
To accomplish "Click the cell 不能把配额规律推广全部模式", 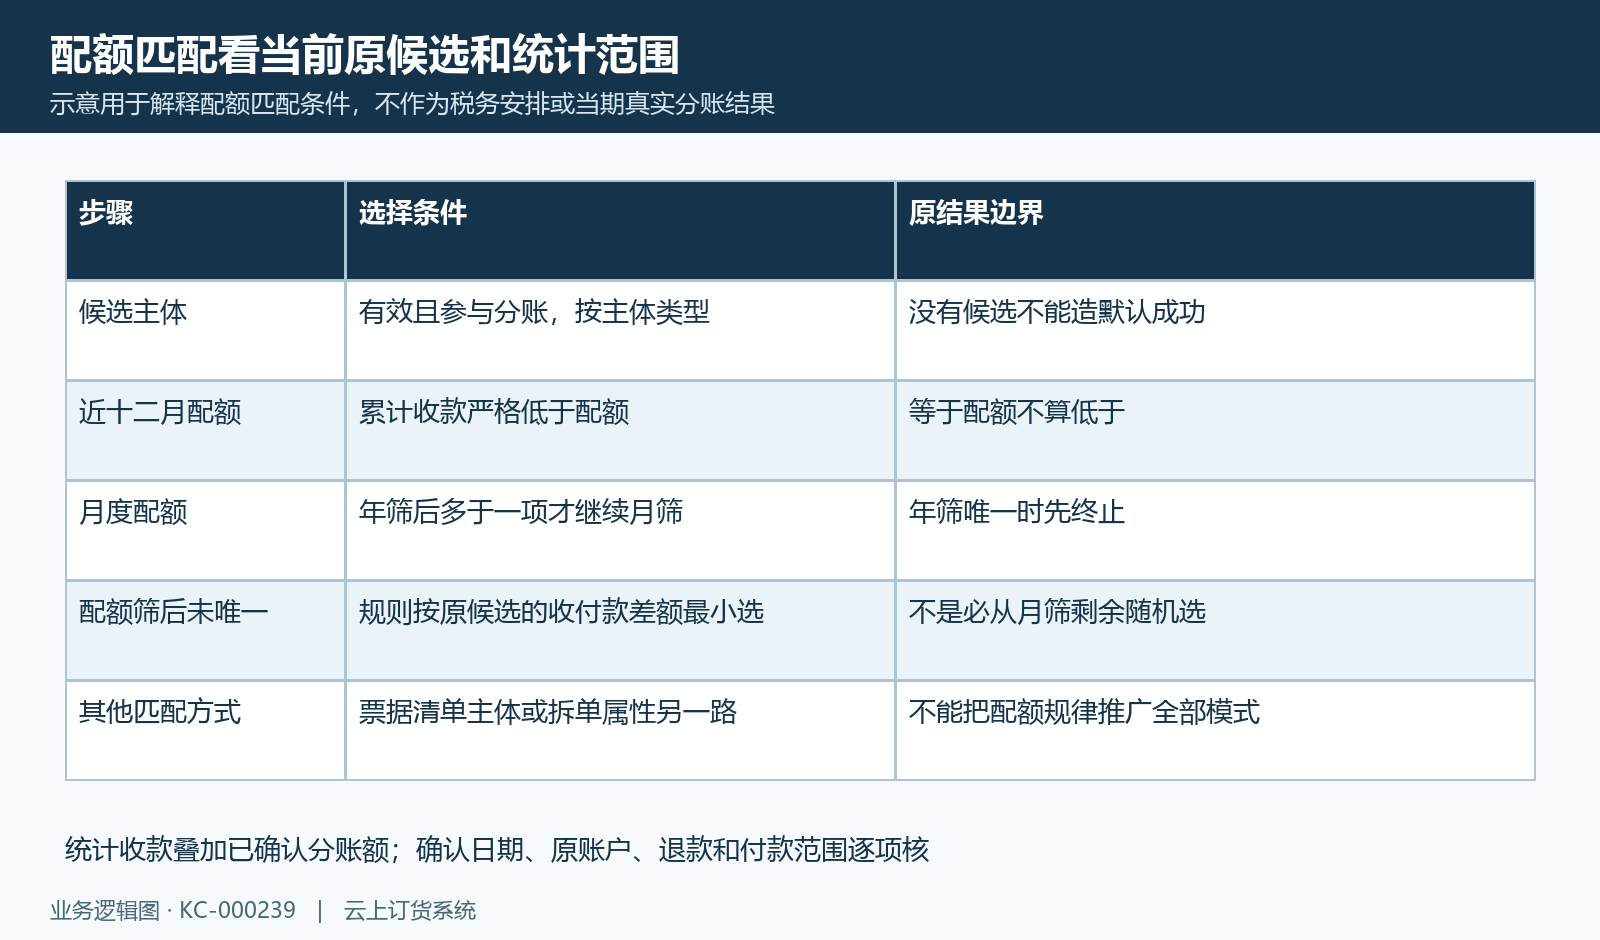I will tap(1215, 730).
